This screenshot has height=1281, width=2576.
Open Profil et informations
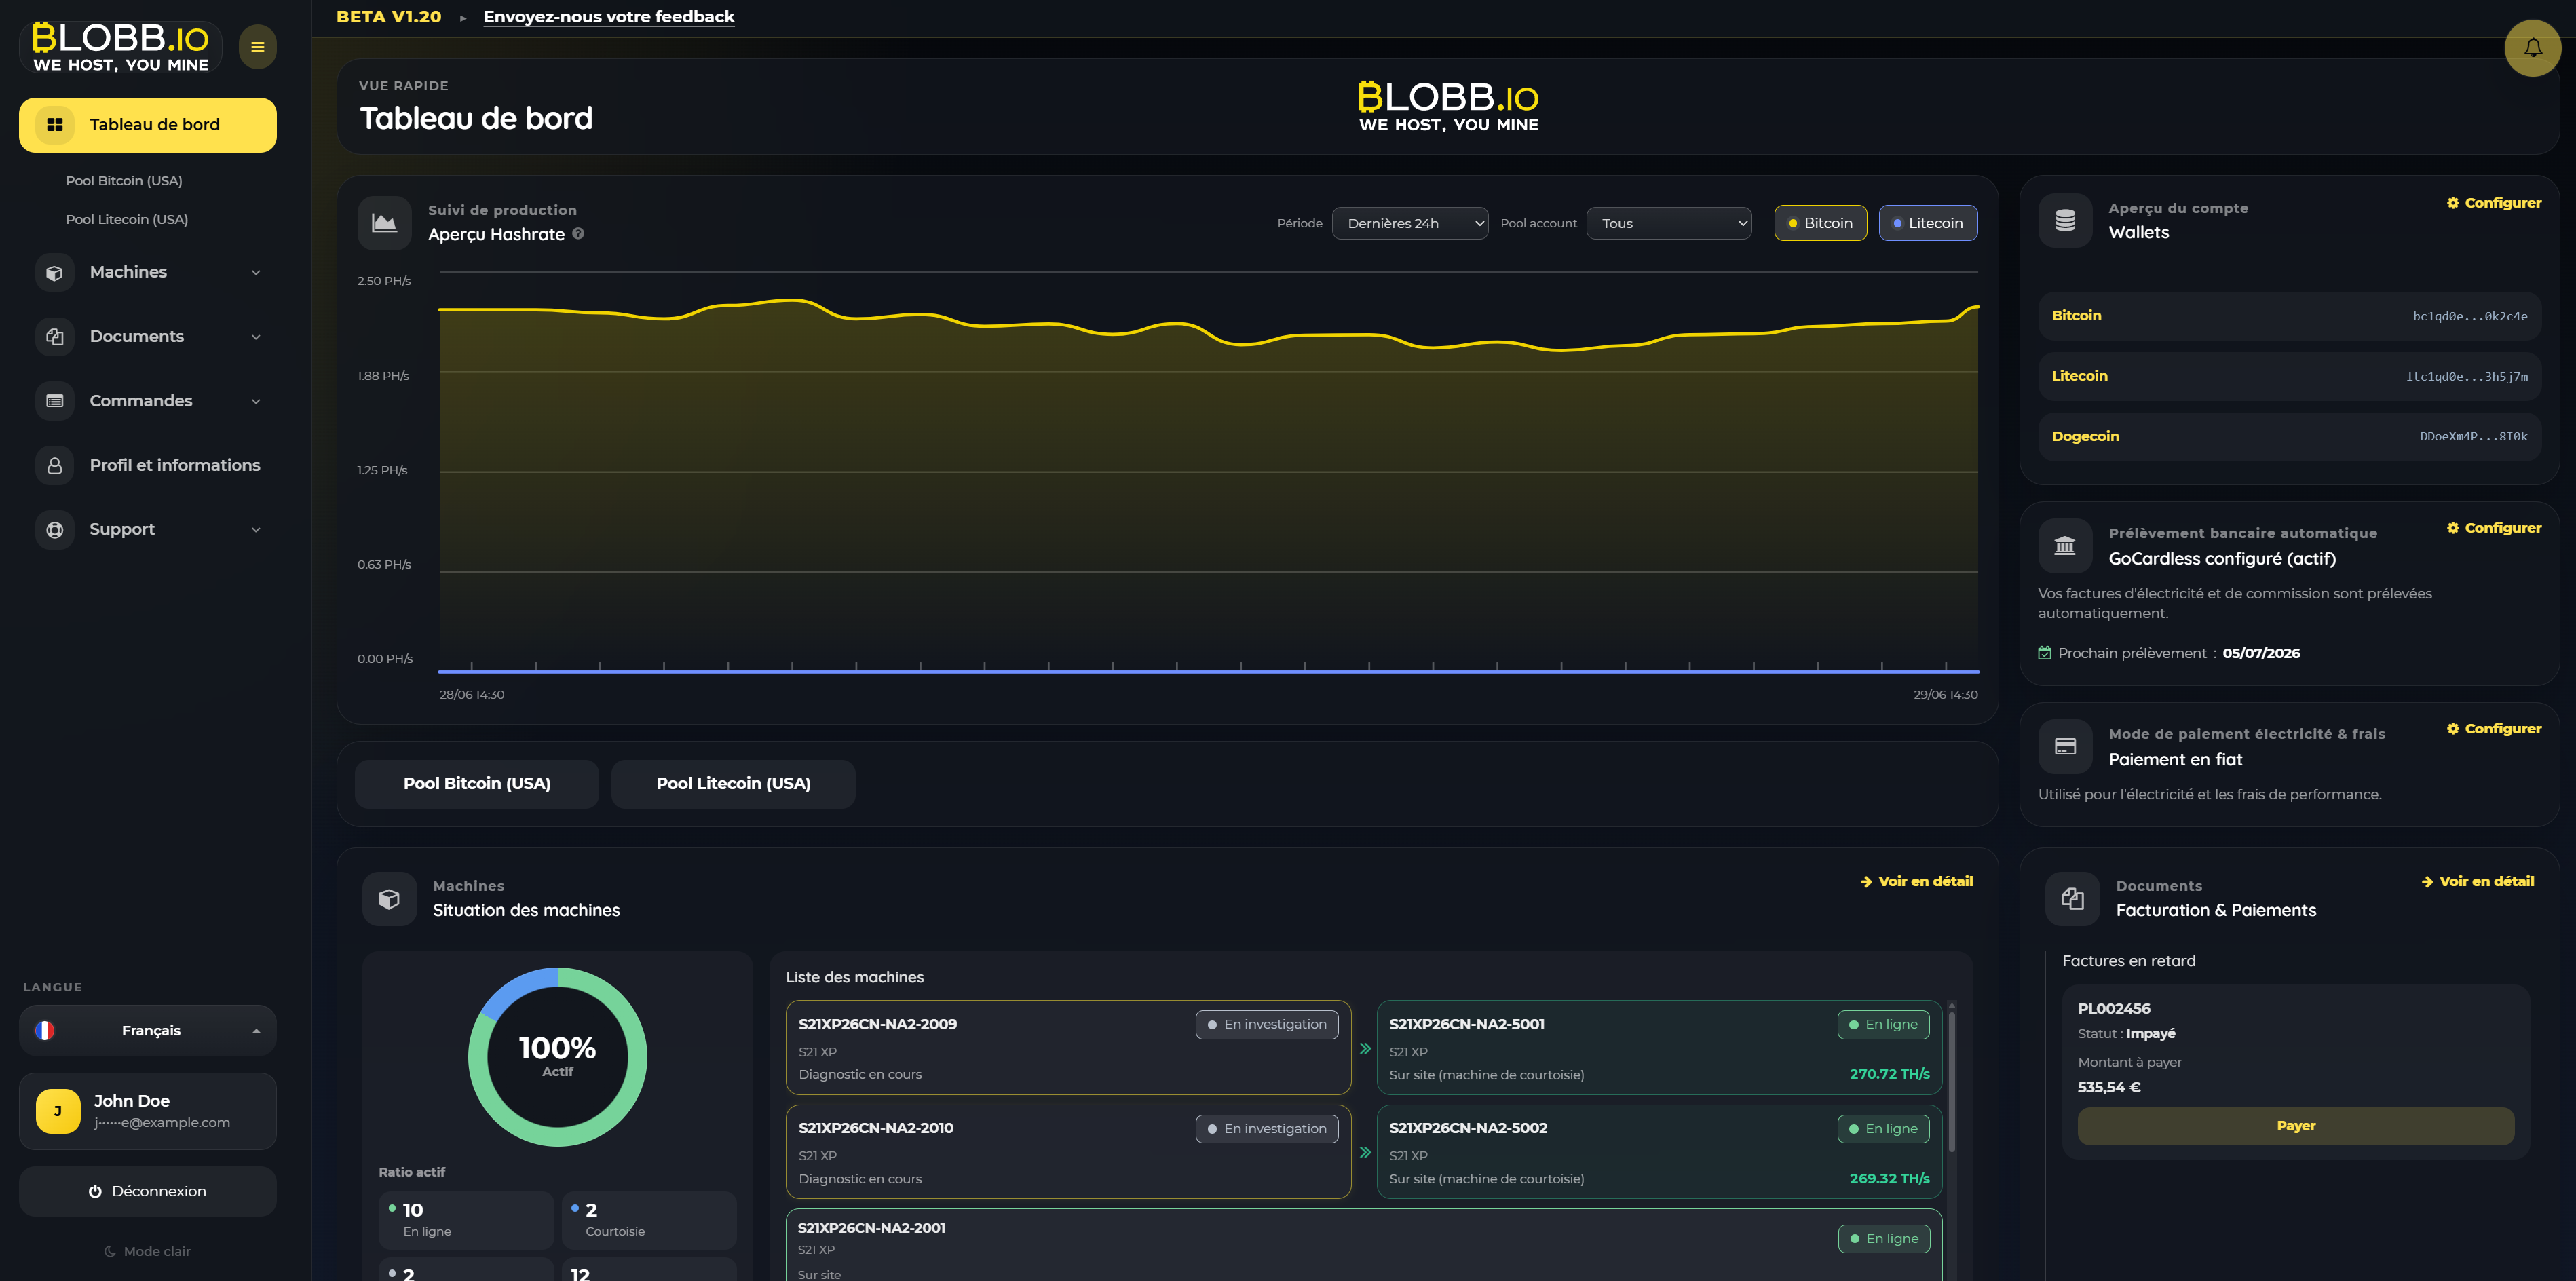click(x=148, y=465)
